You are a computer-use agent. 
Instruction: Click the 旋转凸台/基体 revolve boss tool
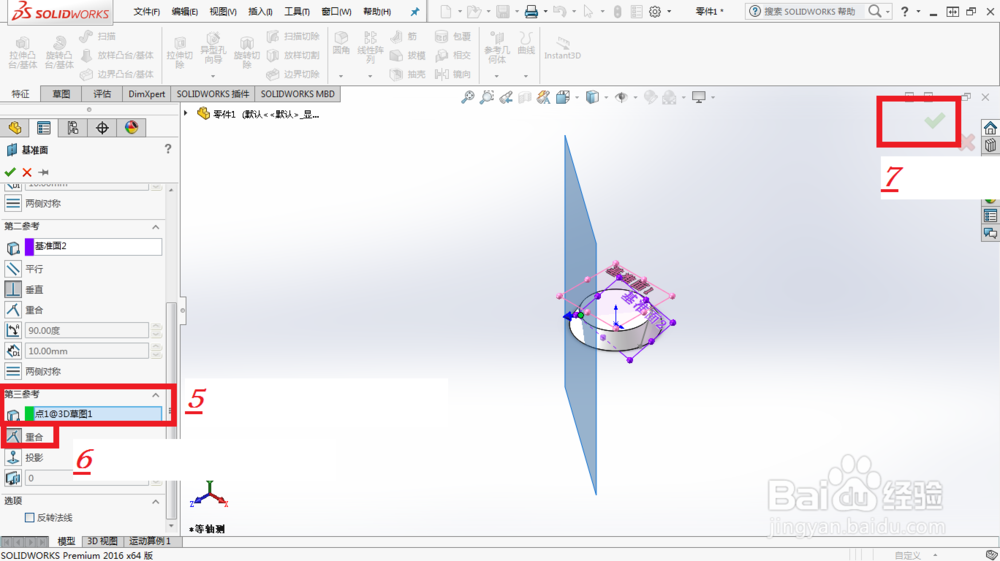(59, 53)
